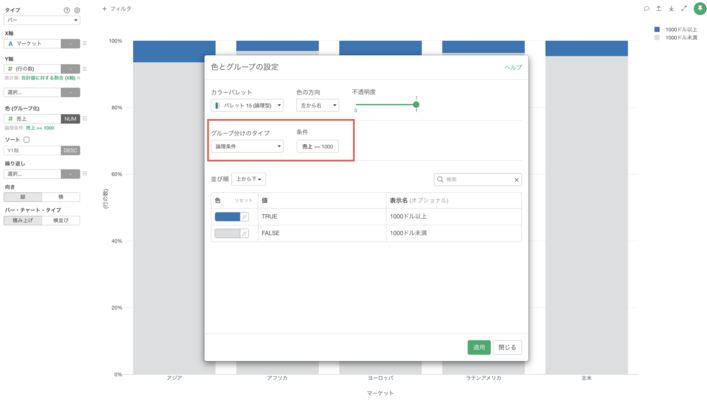707x400 pixels.
Task: Clear the search box with X icon
Action: [x=516, y=180]
